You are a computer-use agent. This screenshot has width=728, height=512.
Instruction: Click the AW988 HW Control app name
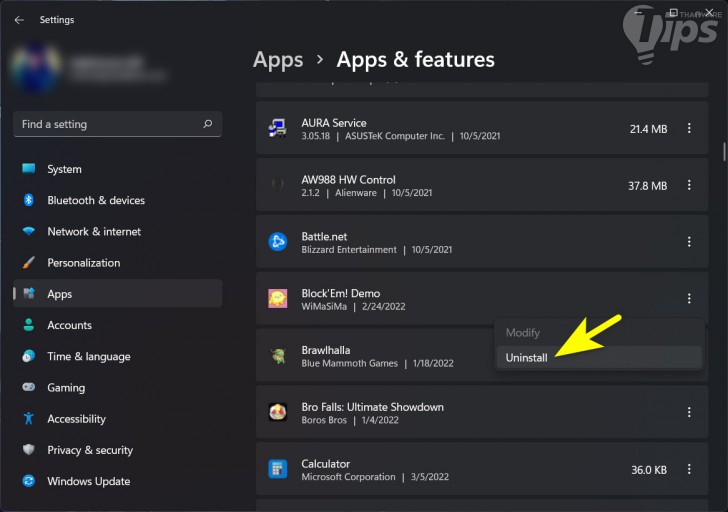pos(348,180)
